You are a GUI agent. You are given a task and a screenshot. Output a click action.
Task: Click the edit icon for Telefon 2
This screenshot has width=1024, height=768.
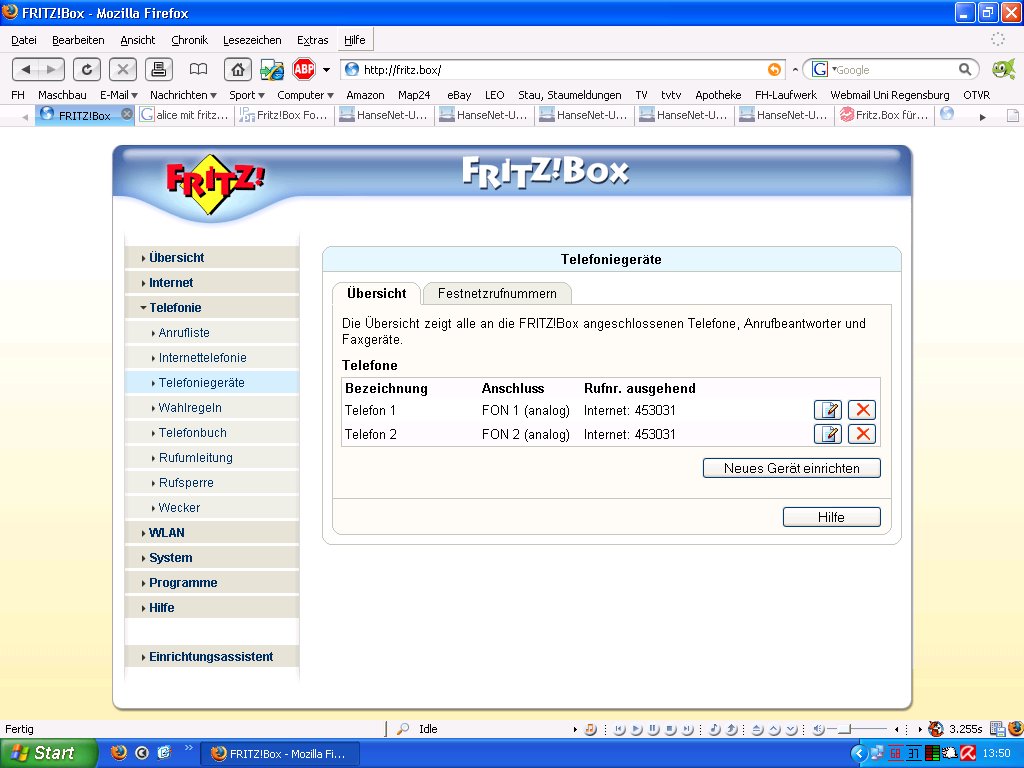[x=828, y=434]
